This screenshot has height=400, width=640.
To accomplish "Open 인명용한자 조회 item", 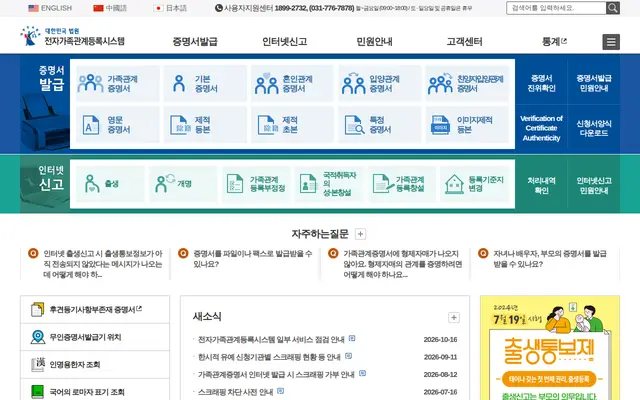I will click(x=95, y=364).
